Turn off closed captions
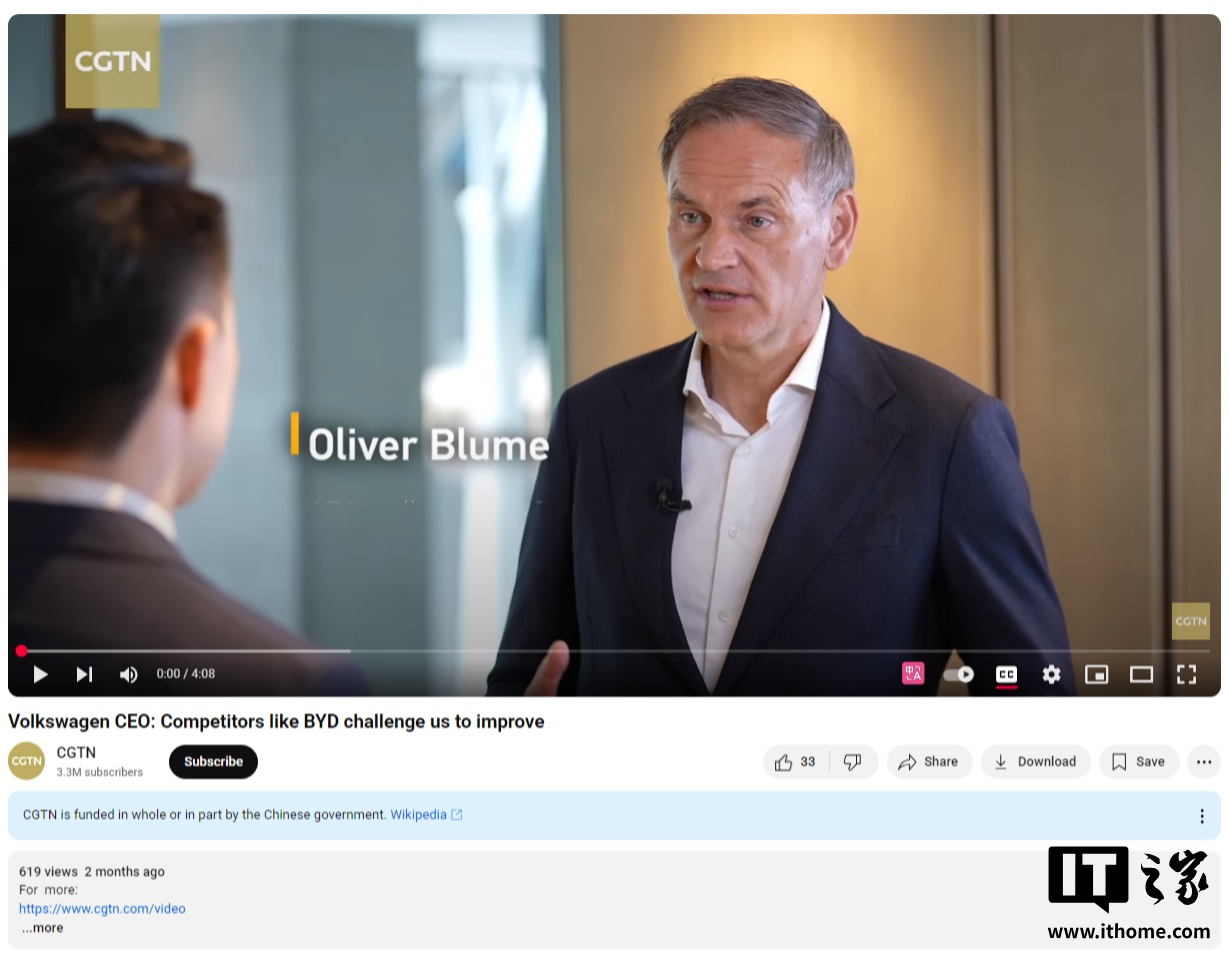Viewport: 1229px width, 955px height. click(1006, 675)
